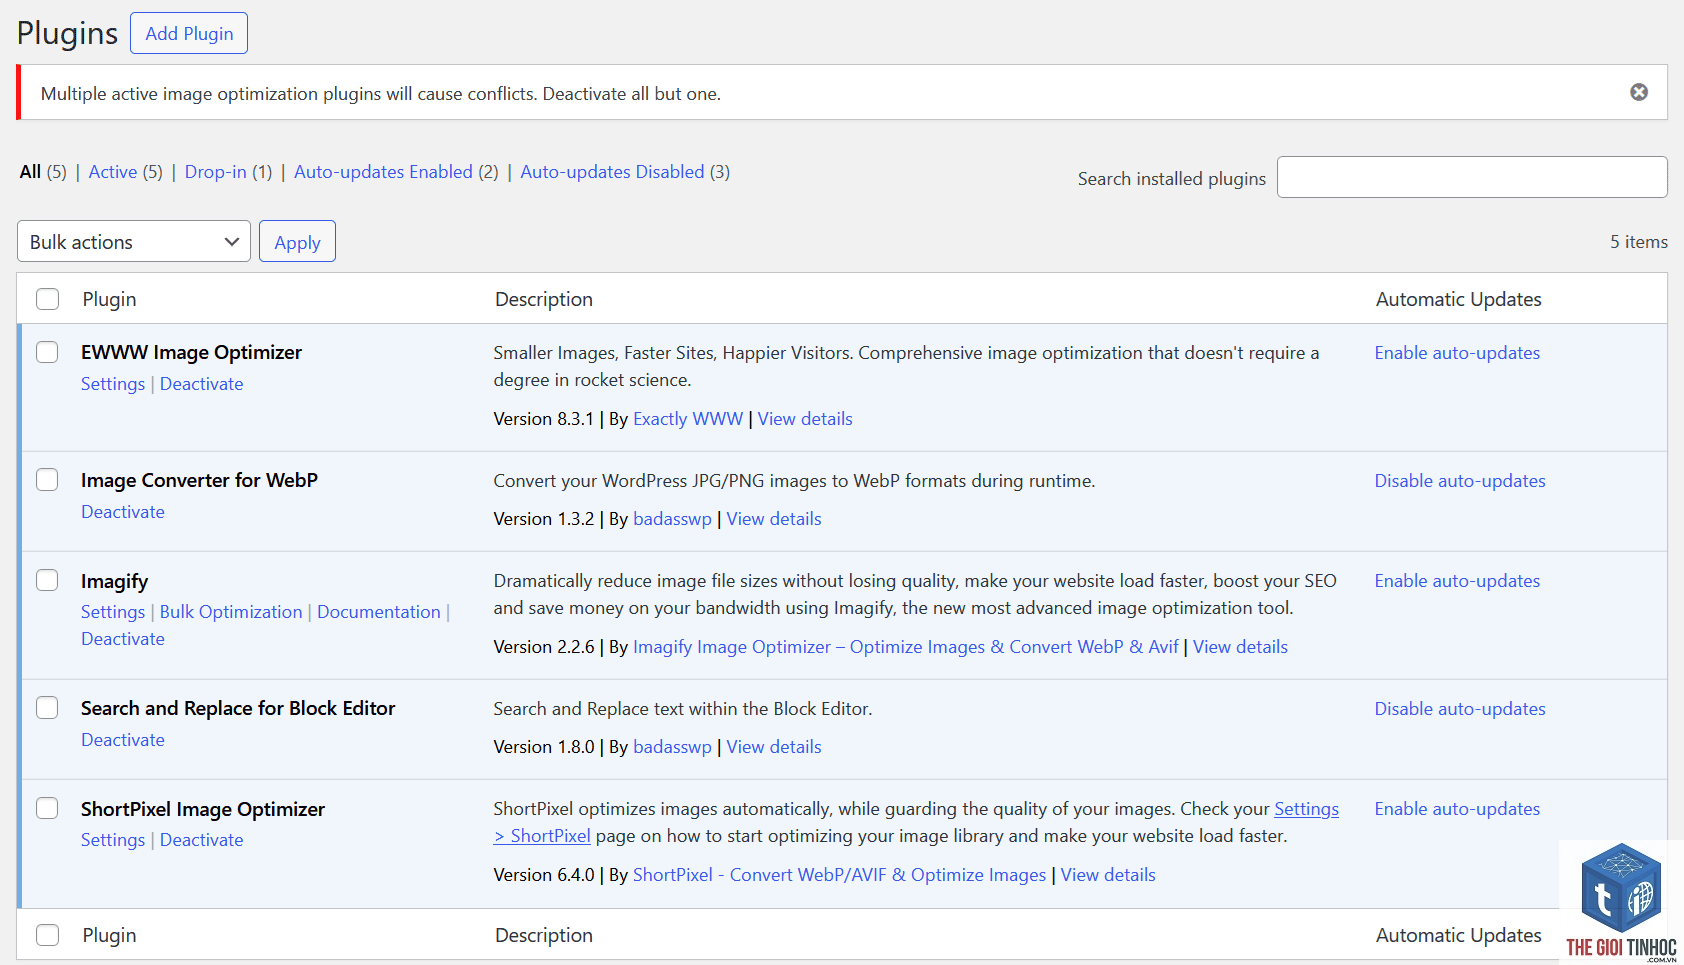Click the '5 items' count text
This screenshot has width=1684, height=965.
click(x=1638, y=242)
